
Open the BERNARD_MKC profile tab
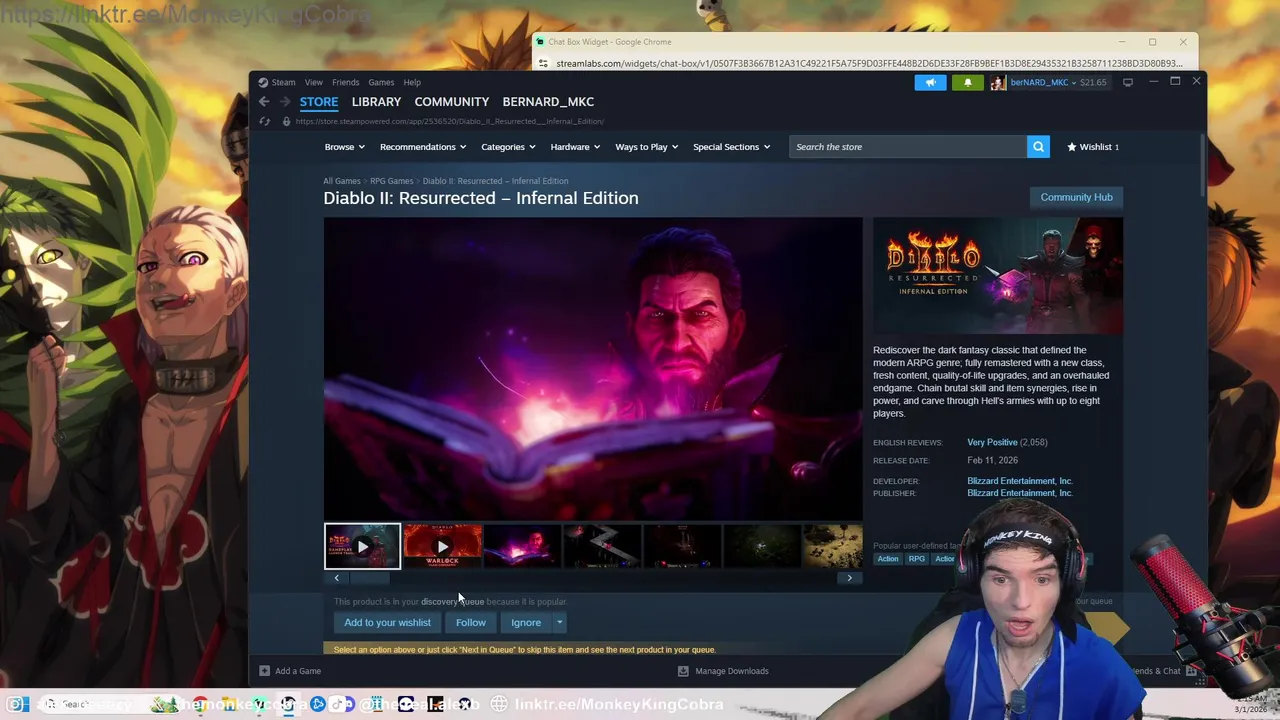coord(548,102)
